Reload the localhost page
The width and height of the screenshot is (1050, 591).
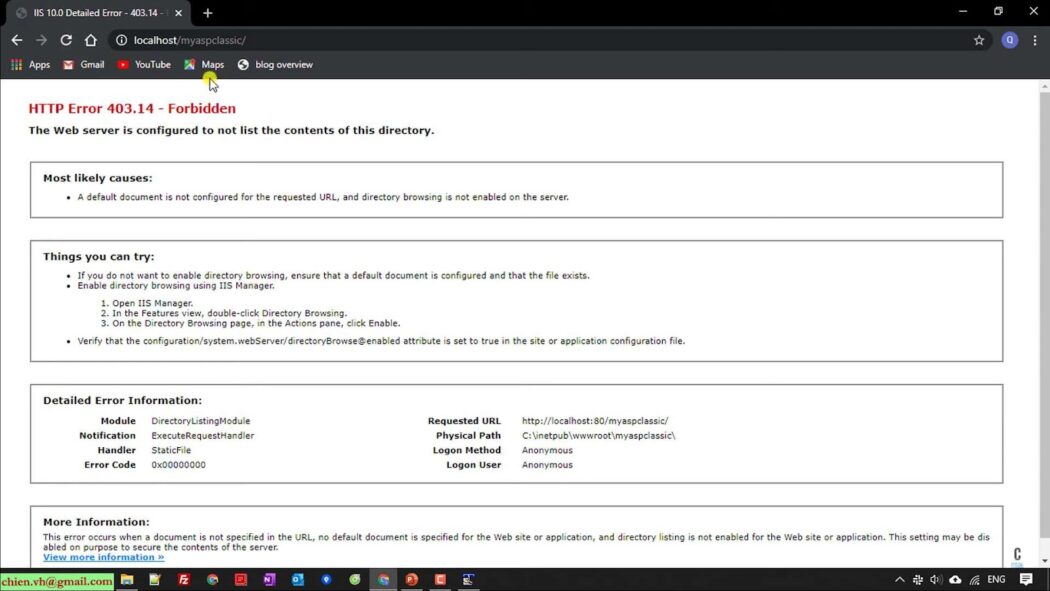(66, 40)
